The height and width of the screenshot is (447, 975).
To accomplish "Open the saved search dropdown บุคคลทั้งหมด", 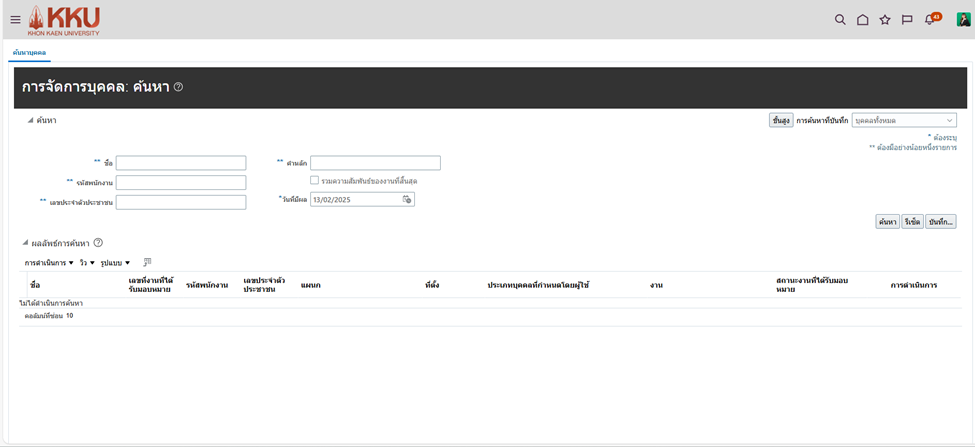I will point(903,120).
